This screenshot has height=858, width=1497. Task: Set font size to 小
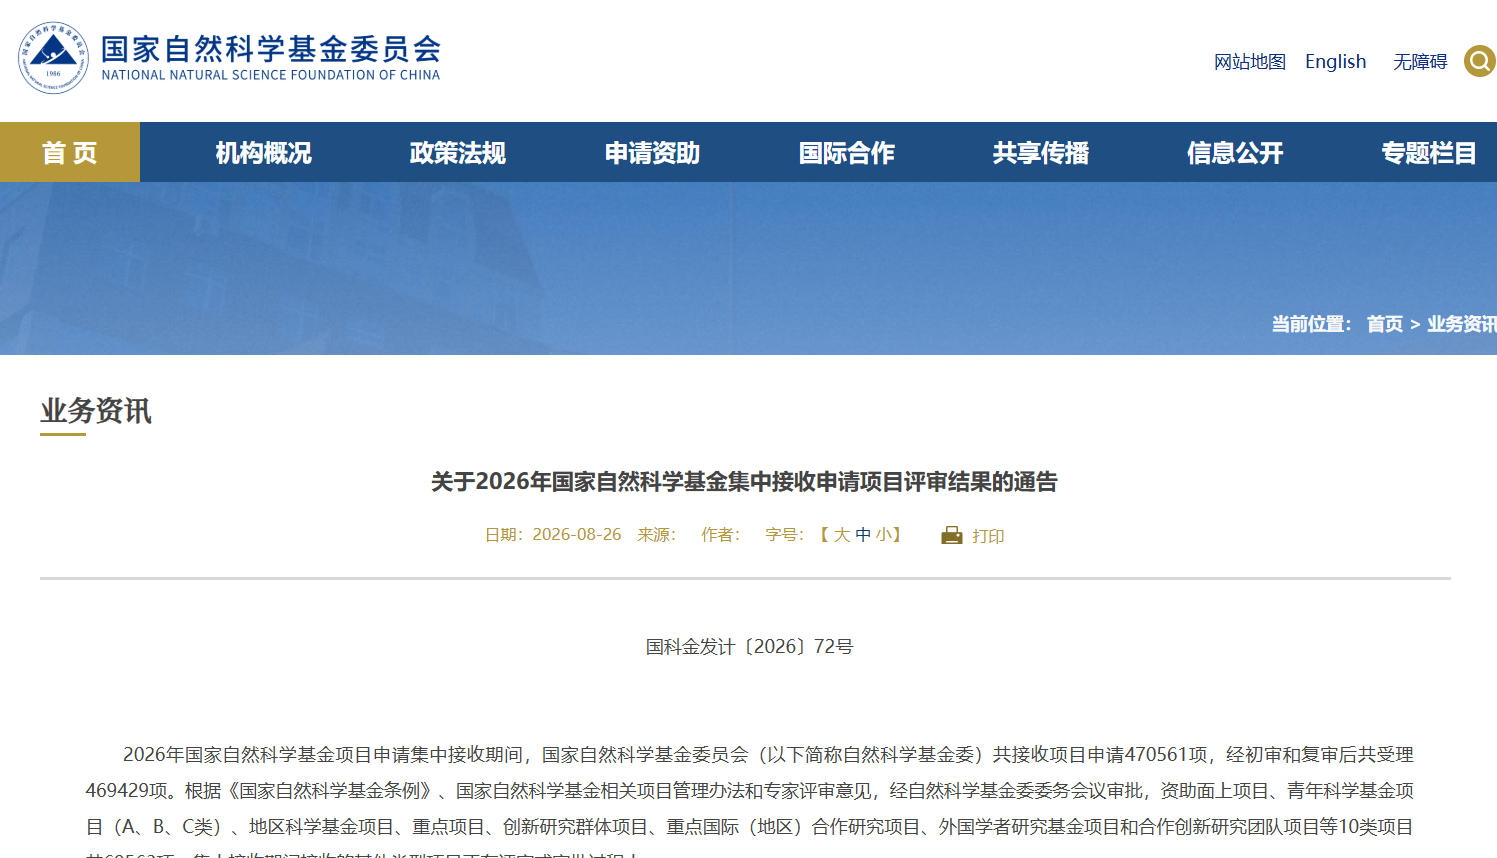[884, 535]
